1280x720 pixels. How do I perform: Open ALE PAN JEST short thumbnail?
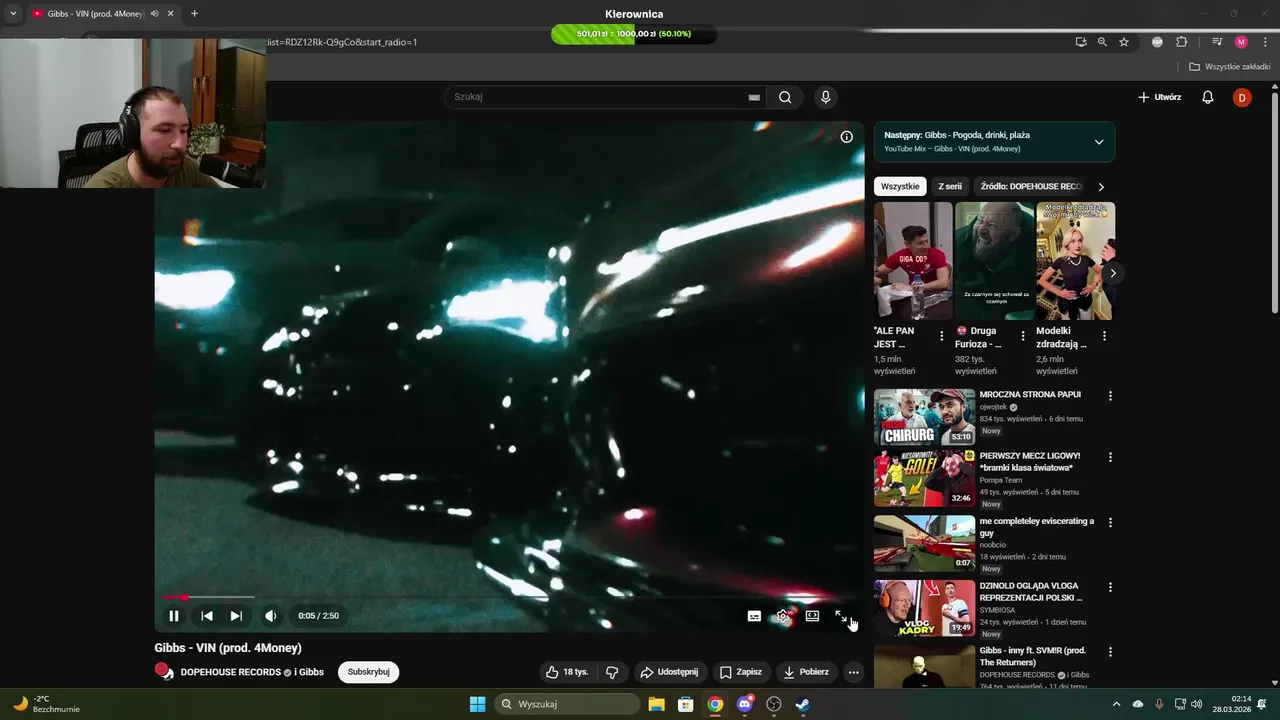pos(913,261)
